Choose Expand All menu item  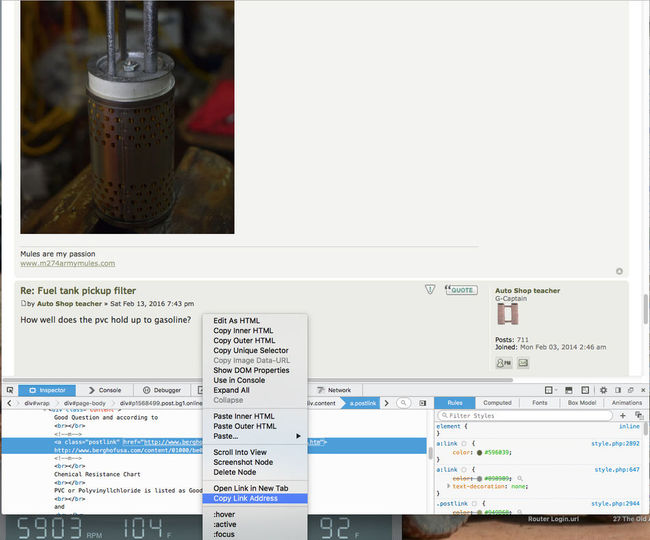255,390
